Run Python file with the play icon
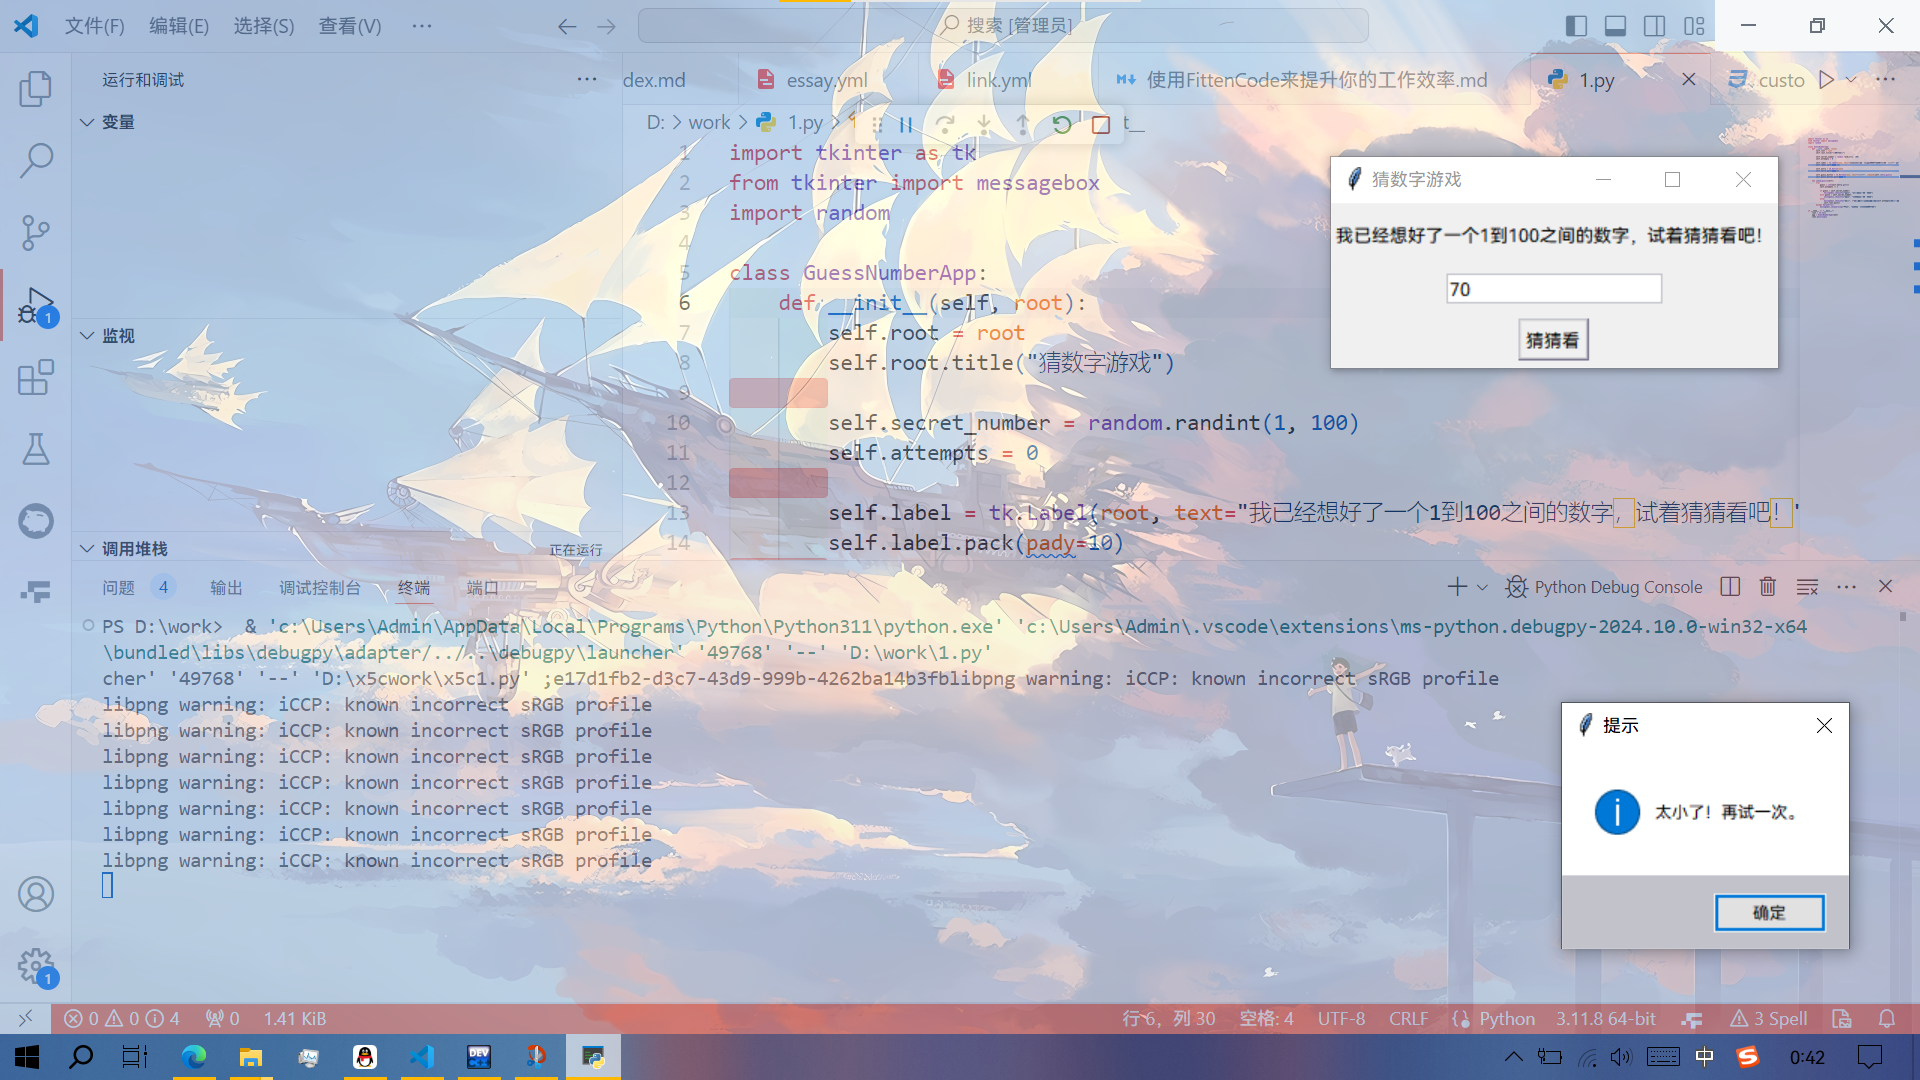 click(x=1826, y=80)
